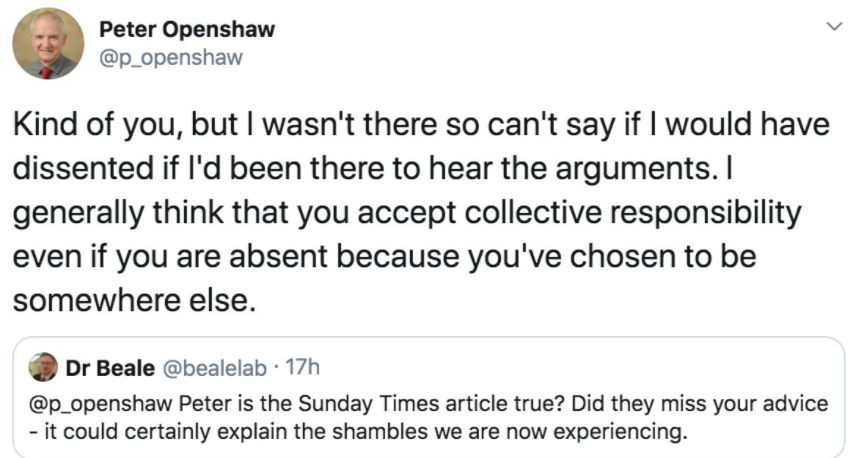Click Peter Openshaw's profile photo
This screenshot has height=458, width=858.
click(x=48, y=43)
